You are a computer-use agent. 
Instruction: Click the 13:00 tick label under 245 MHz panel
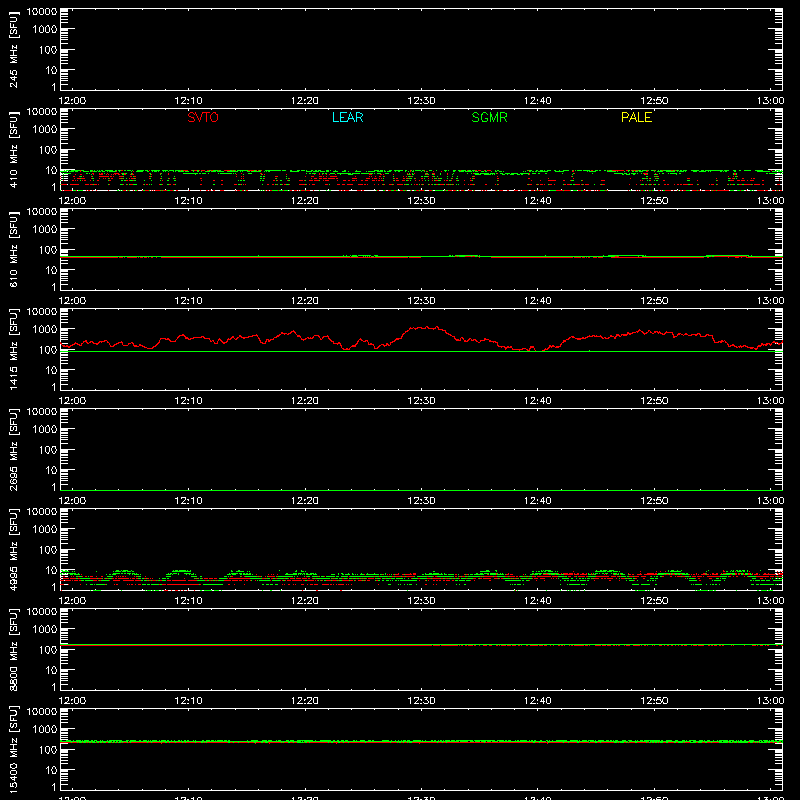[x=770, y=101]
